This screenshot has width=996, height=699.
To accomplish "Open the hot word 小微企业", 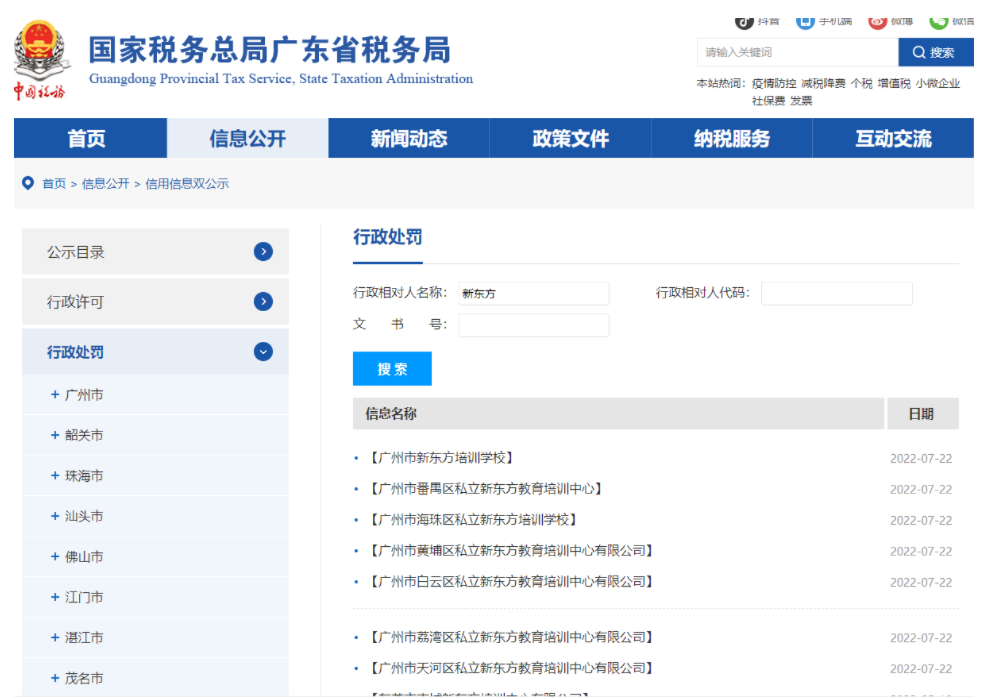I will (x=938, y=83).
